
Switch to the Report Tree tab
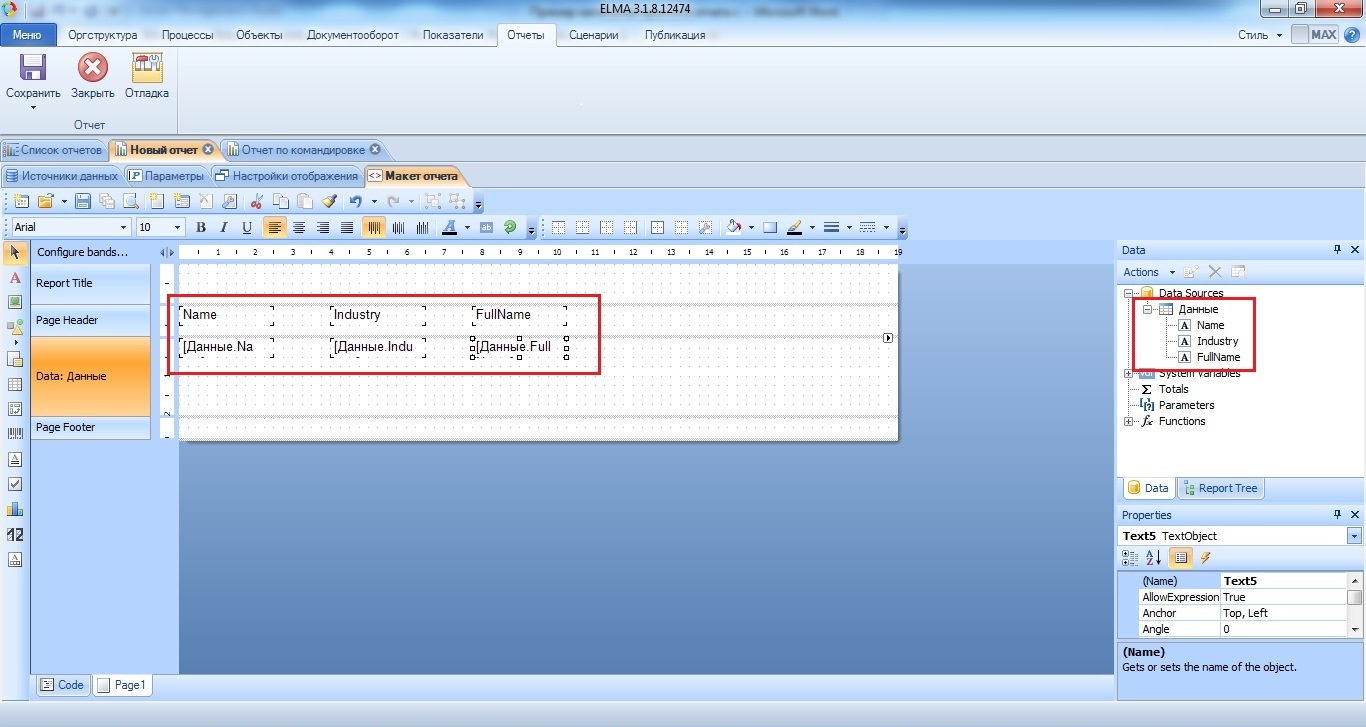[1221, 488]
